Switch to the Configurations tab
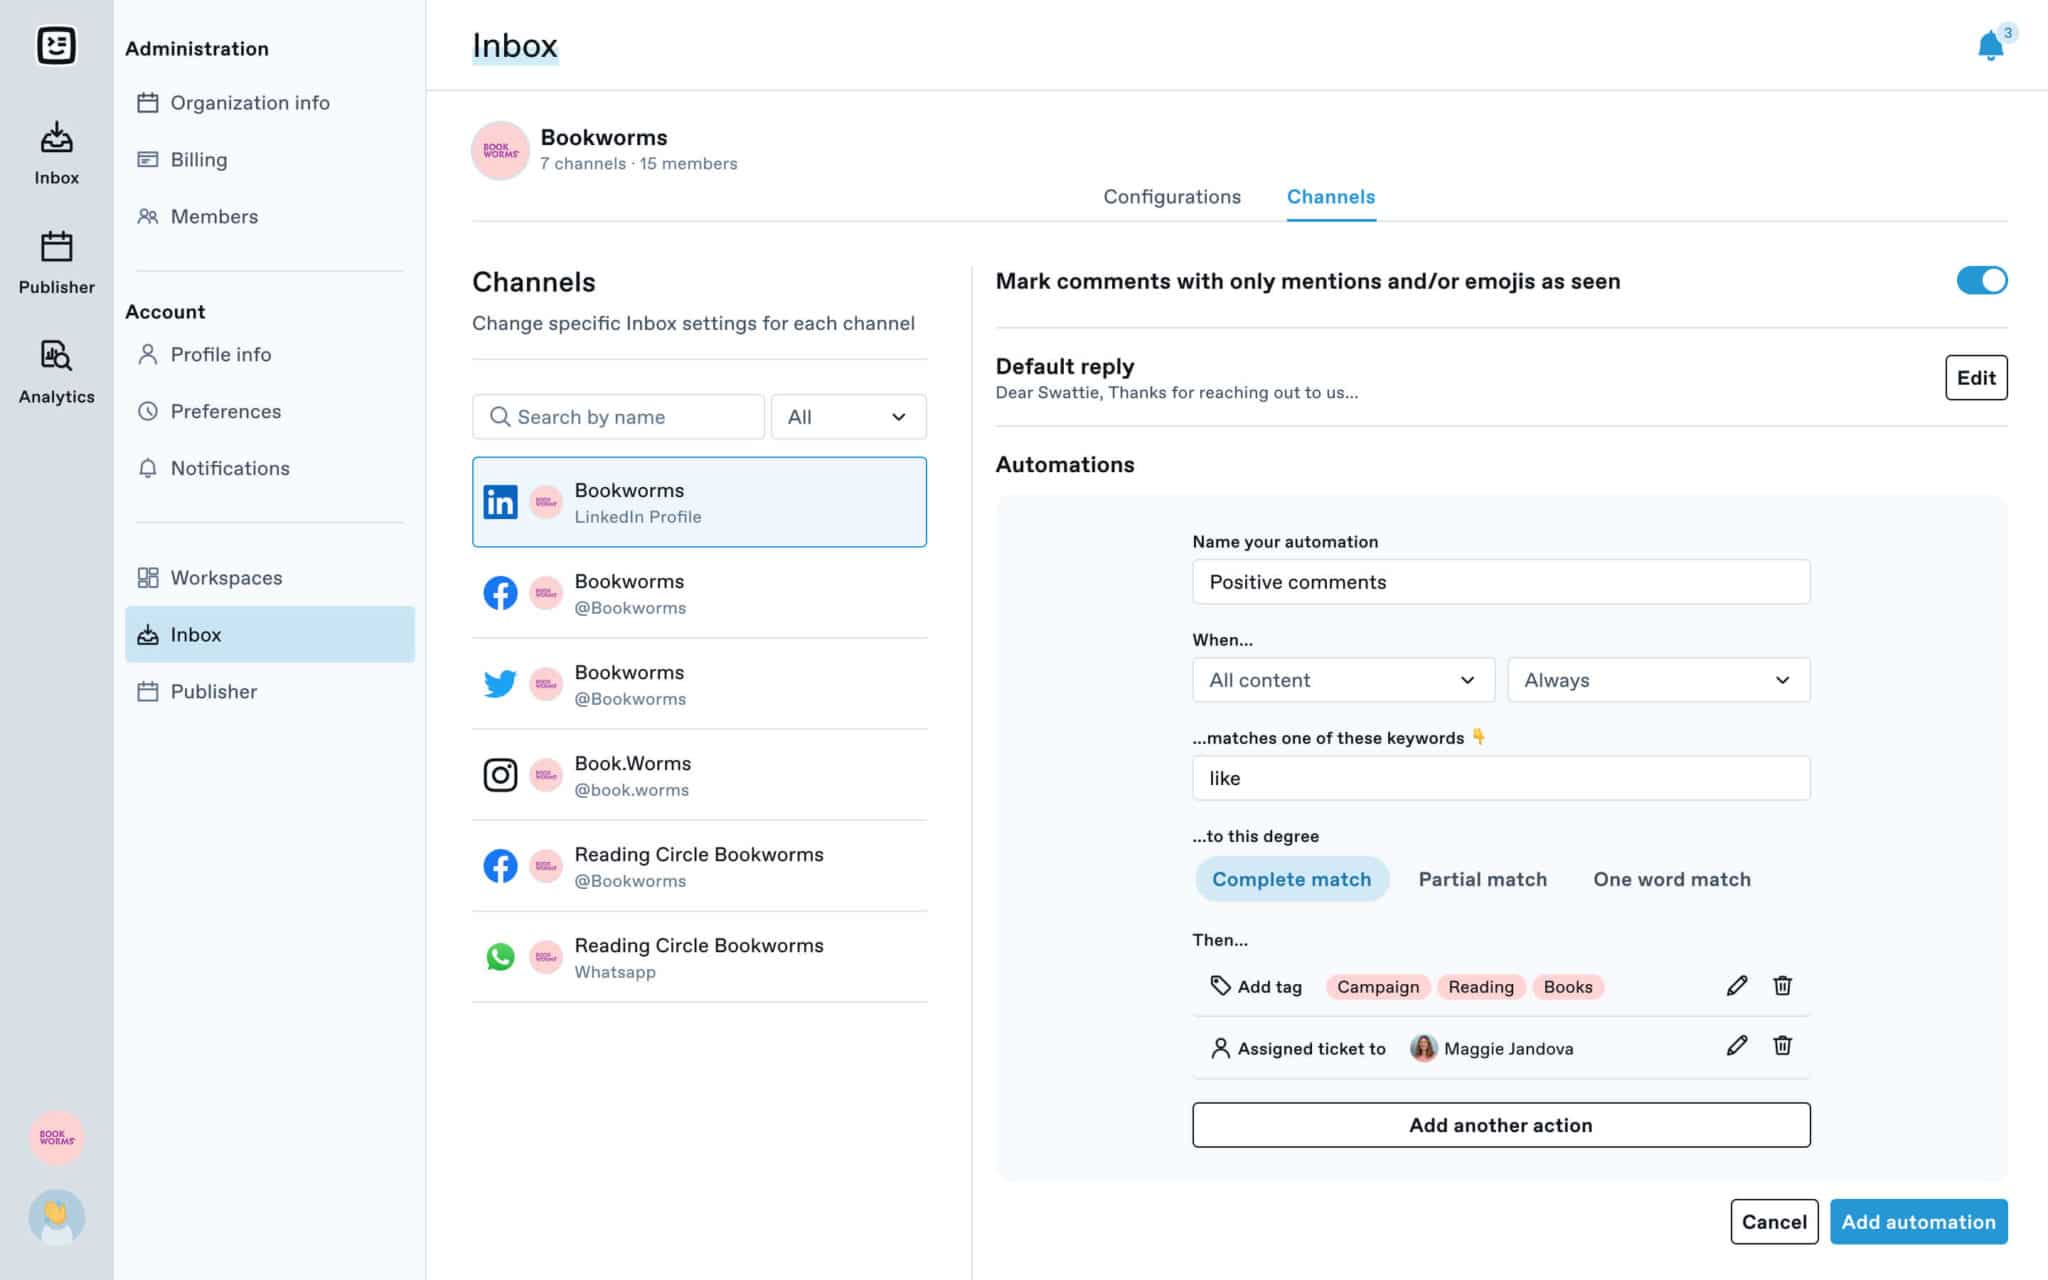 pyautogui.click(x=1171, y=197)
